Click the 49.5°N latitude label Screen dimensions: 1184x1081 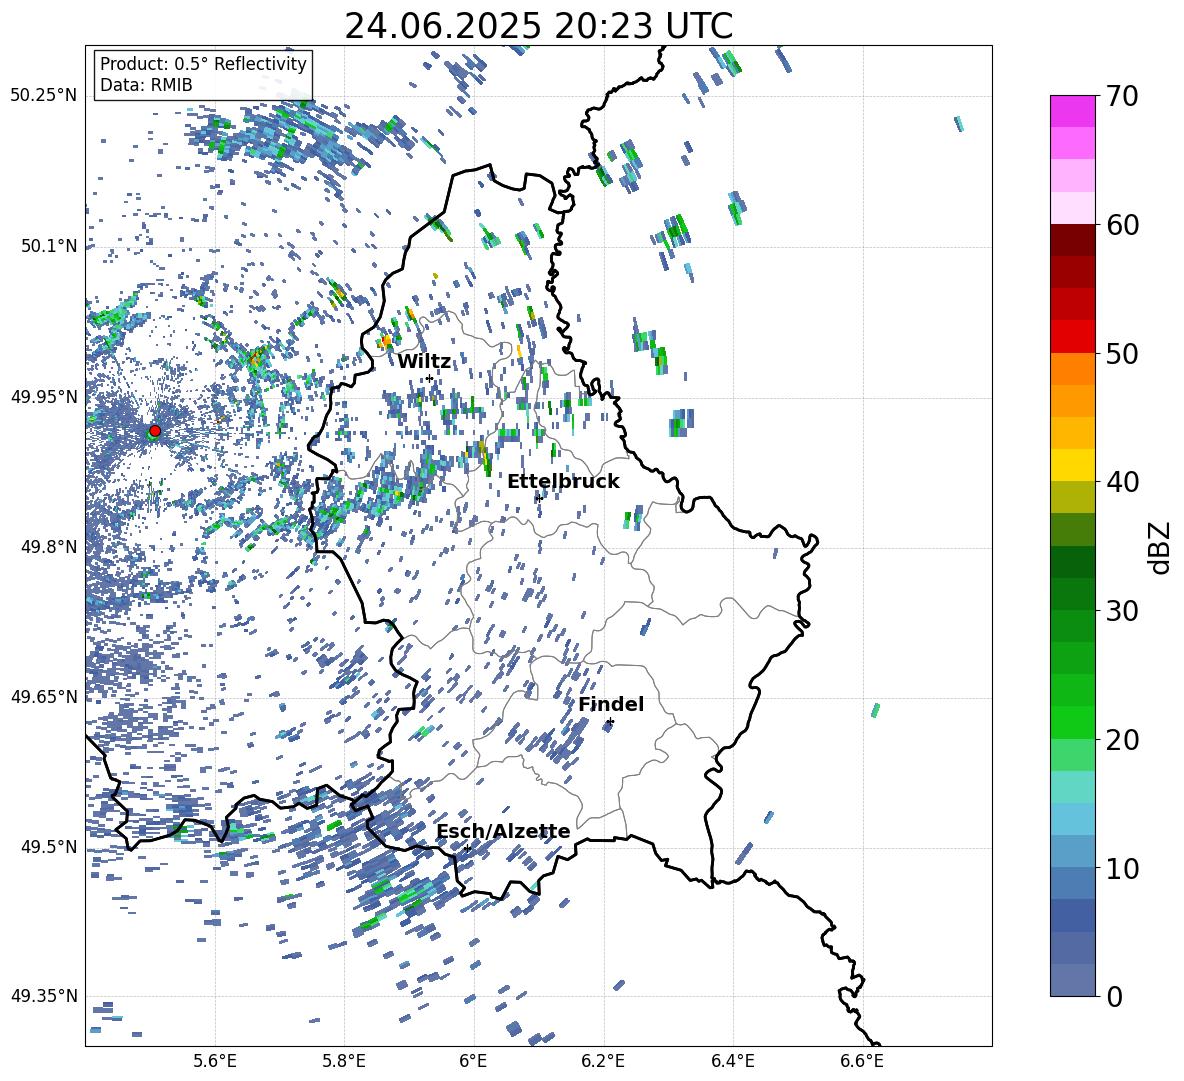point(49,847)
